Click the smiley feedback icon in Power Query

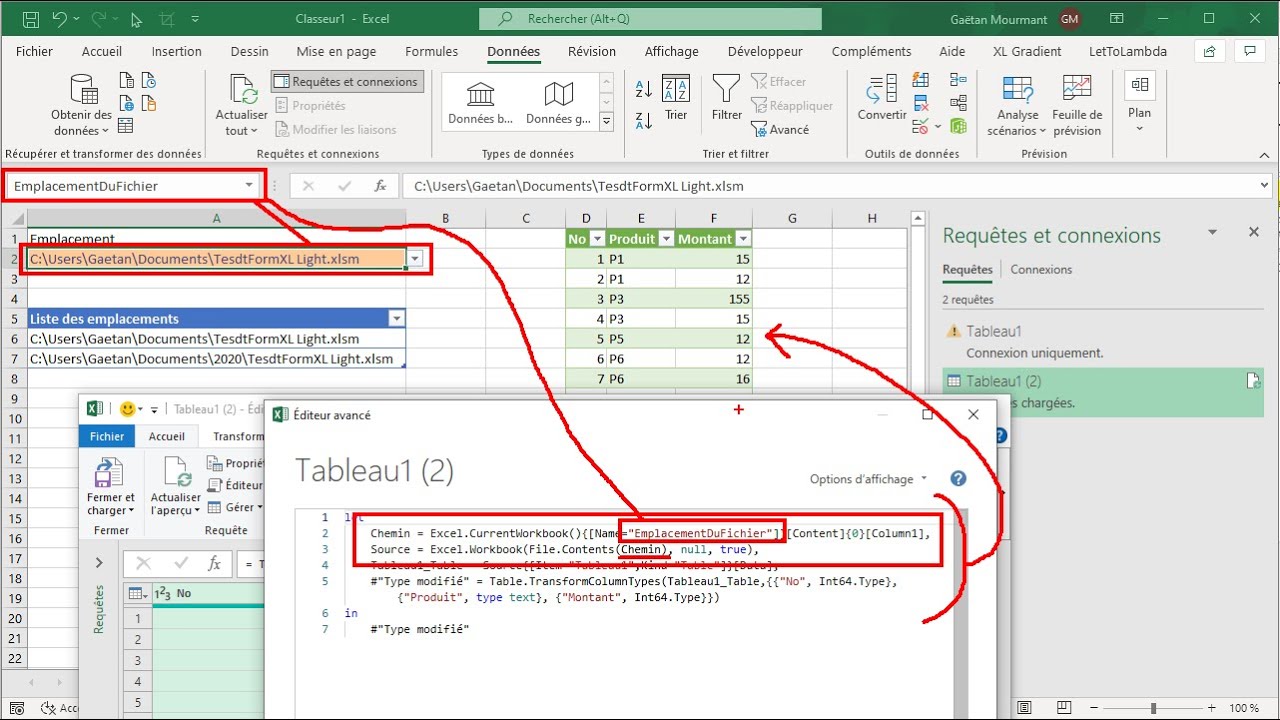(128, 409)
